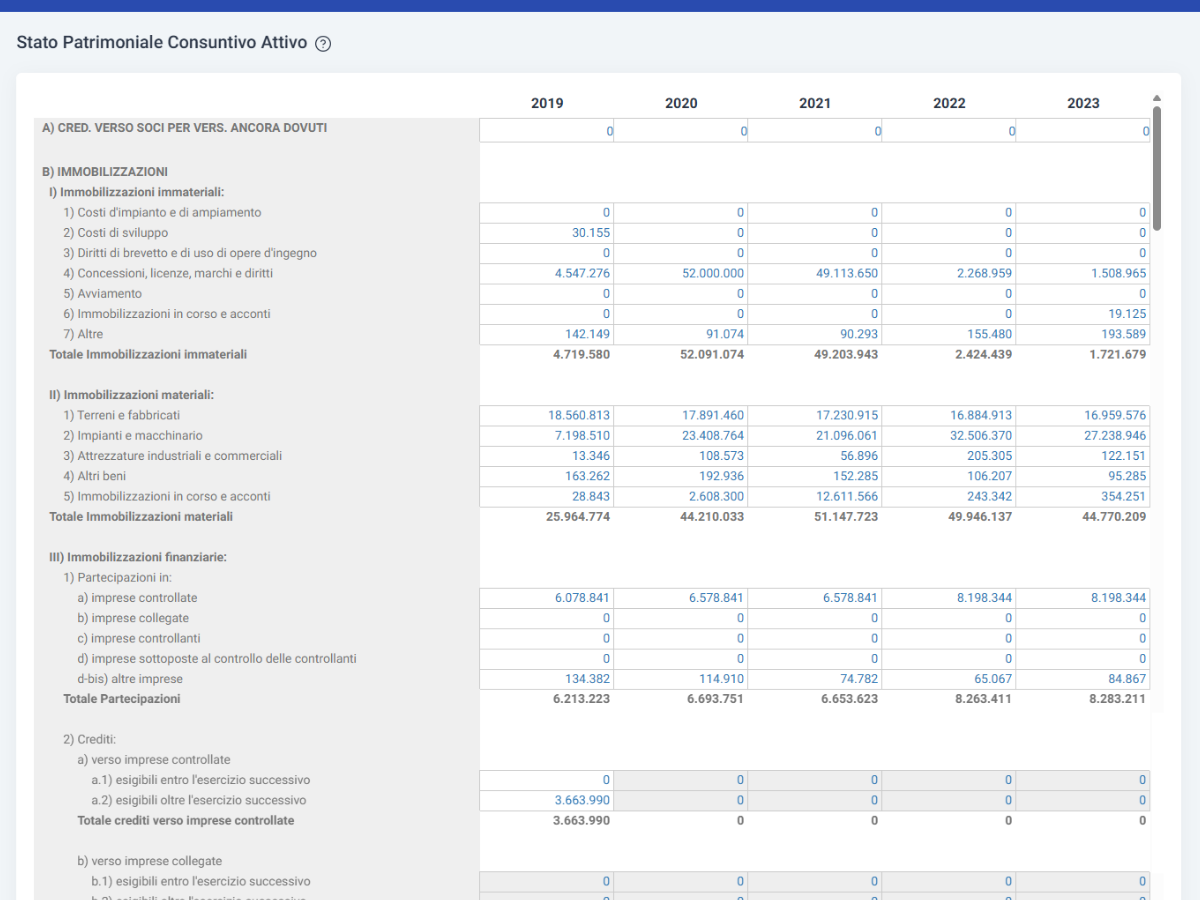Select 2022 Impianti e macchinario field 32.506.370

949,436
